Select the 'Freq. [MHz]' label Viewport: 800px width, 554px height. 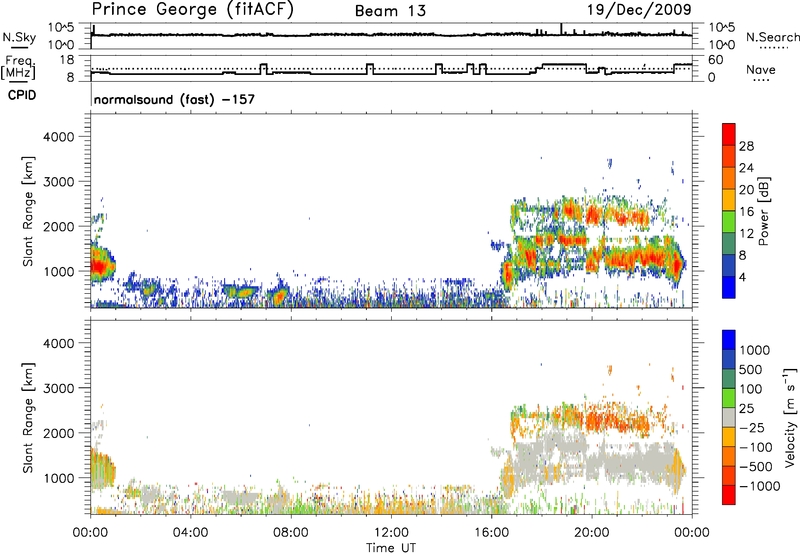click(19, 67)
